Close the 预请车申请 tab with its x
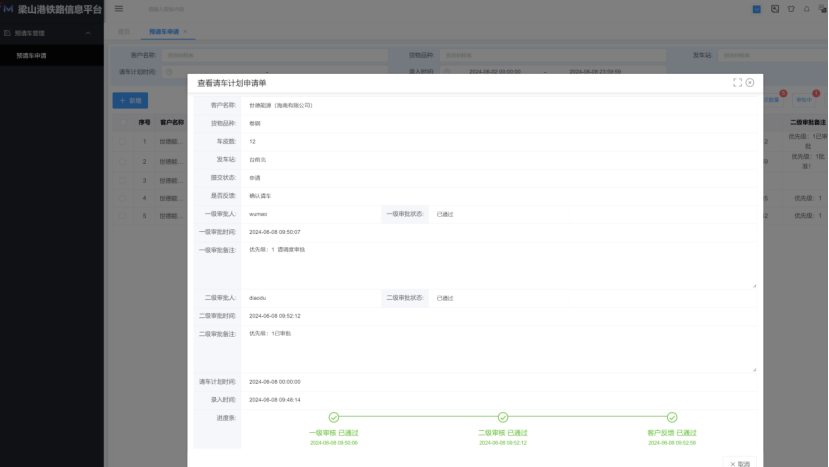Image resolution: width=829 pixels, height=467 pixels. [x=185, y=32]
